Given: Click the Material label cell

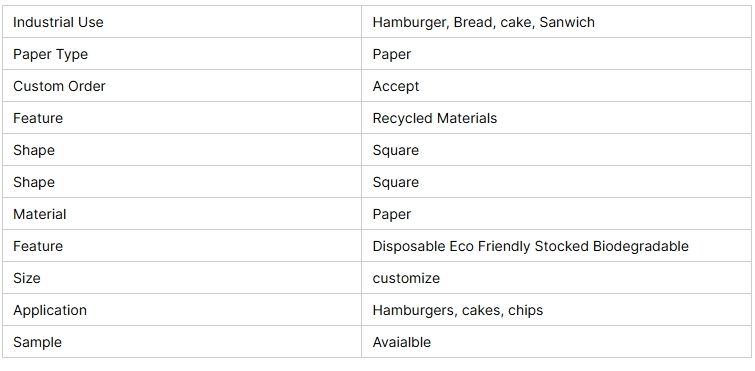Looking at the screenshot, I should pyautogui.click(x=182, y=214).
